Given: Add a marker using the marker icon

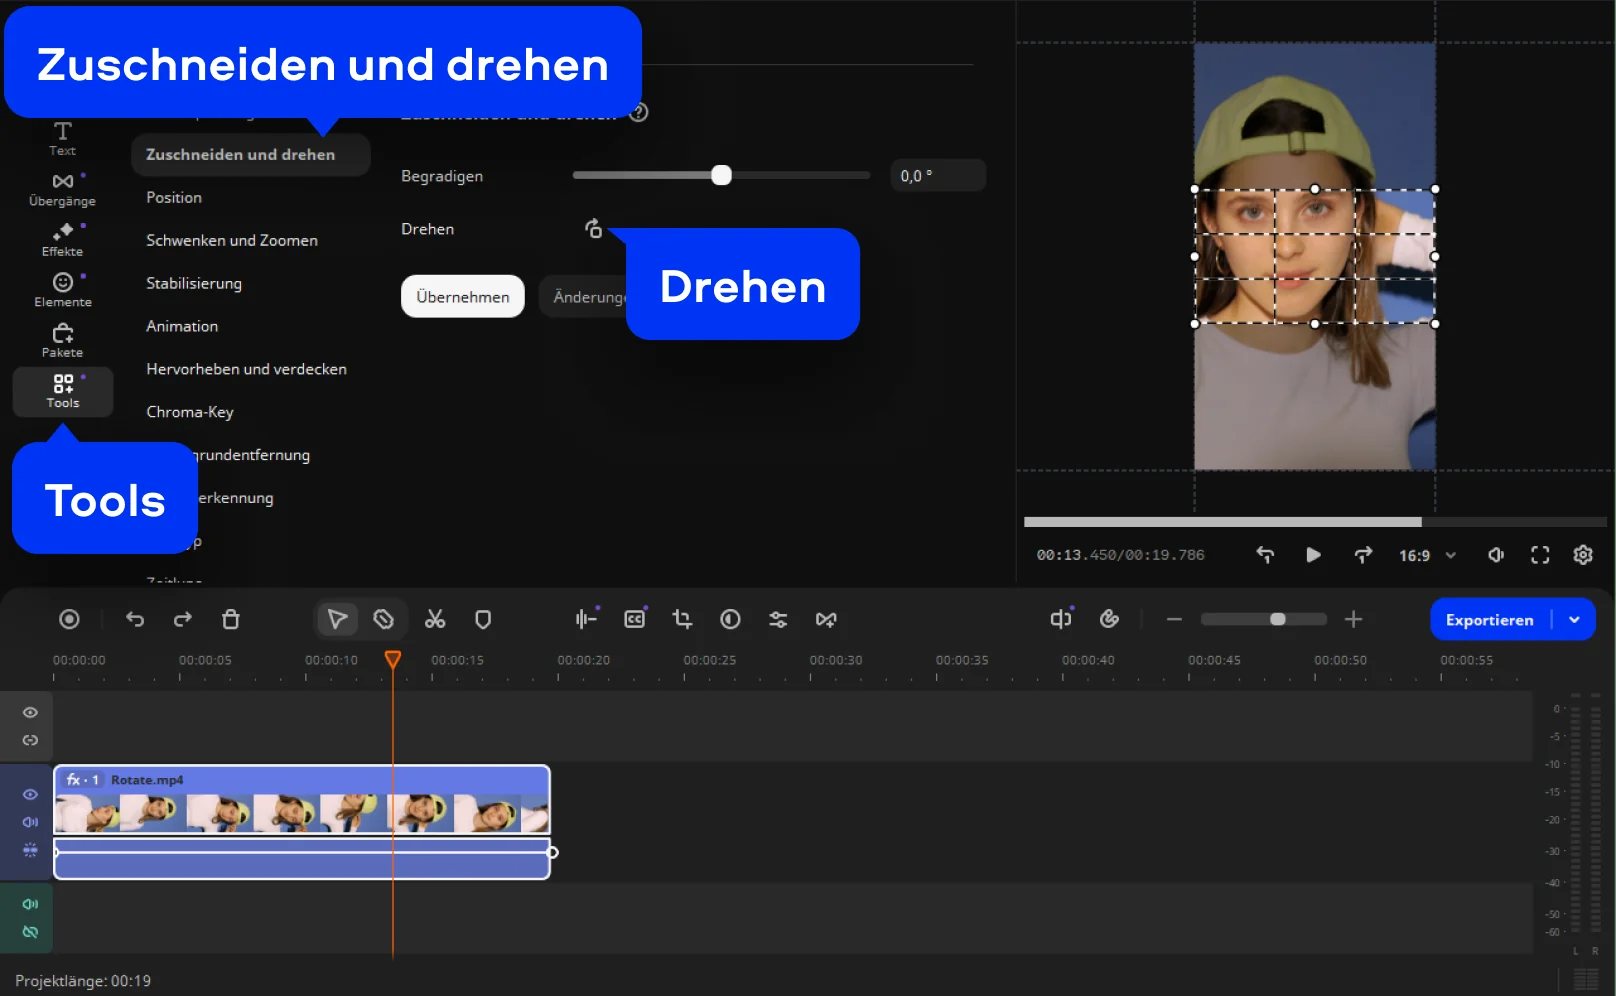Looking at the screenshot, I should pos(483,620).
